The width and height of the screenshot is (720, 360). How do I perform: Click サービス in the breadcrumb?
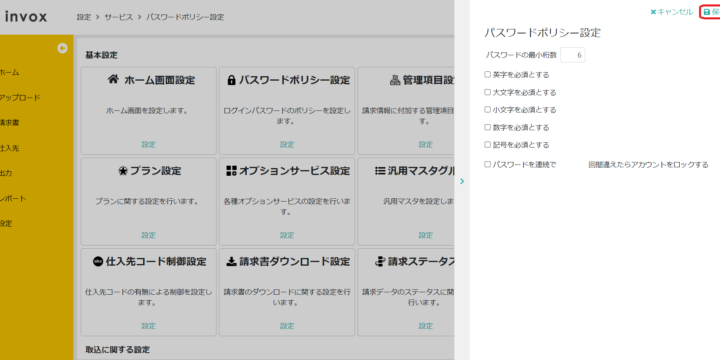(118, 17)
